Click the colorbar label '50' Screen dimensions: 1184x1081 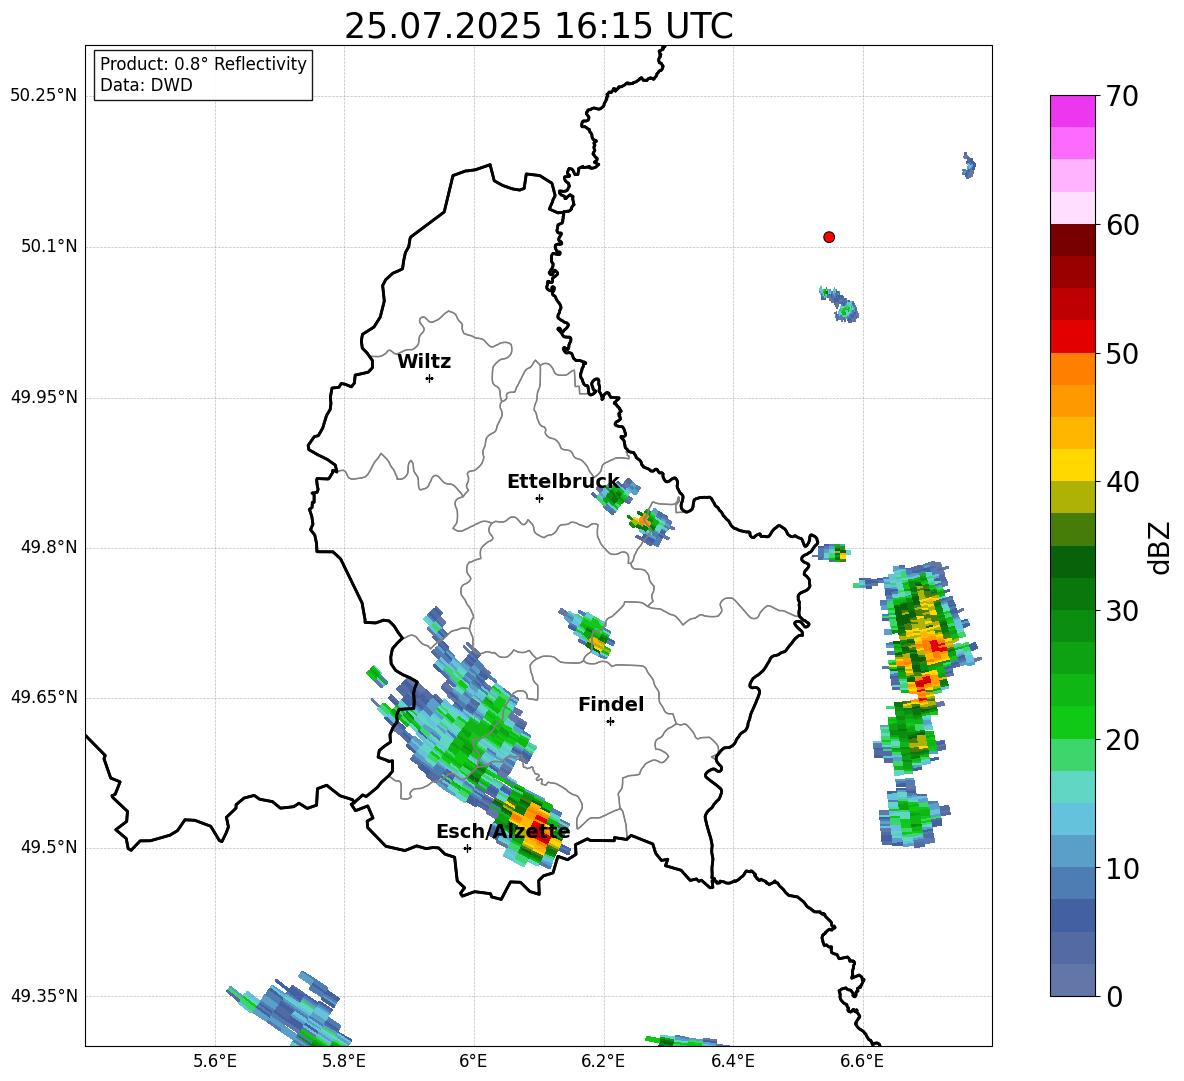(x=1122, y=354)
